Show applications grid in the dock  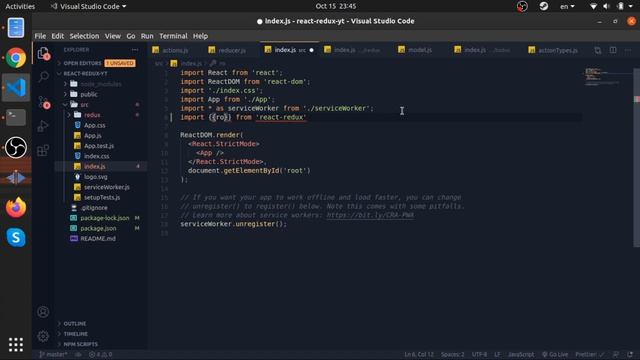(x=16, y=345)
